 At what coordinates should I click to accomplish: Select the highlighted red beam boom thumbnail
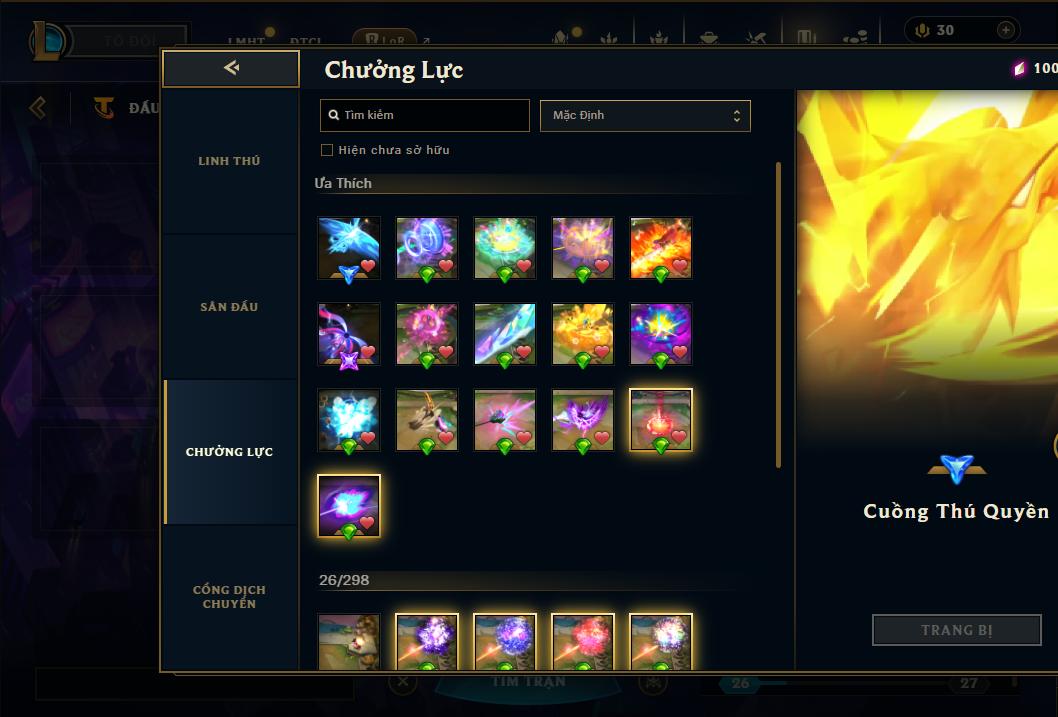(x=661, y=420)
